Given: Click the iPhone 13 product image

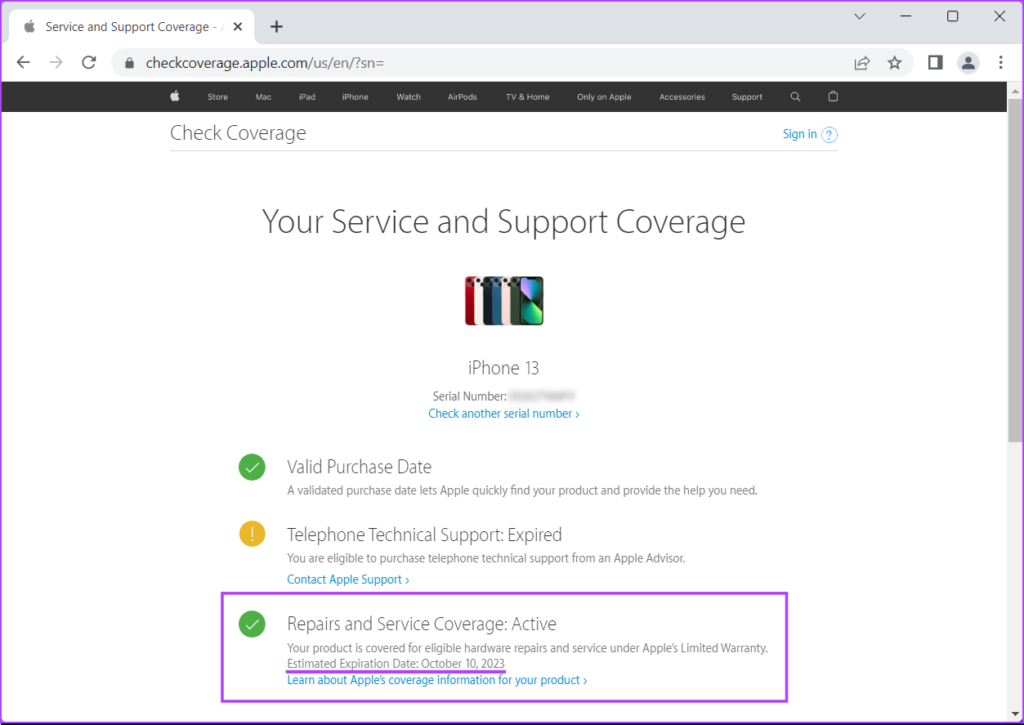Looking at the screenshot, I should (x=504, y=300).
